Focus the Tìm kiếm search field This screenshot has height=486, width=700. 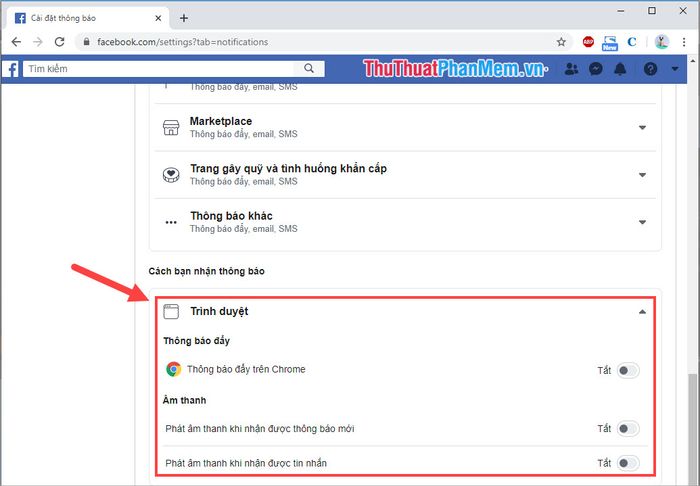pos(158,69)
